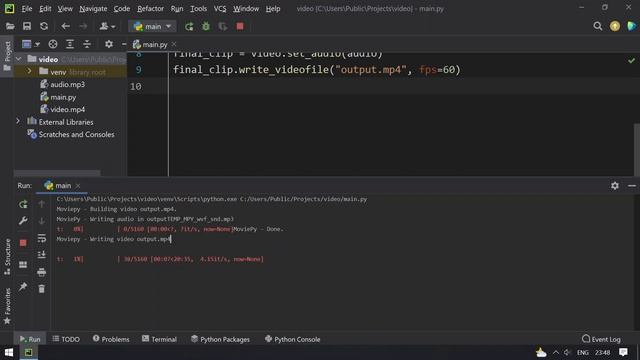
Task: Click the Rerun icon in Run panel
Action: point(23,204)
